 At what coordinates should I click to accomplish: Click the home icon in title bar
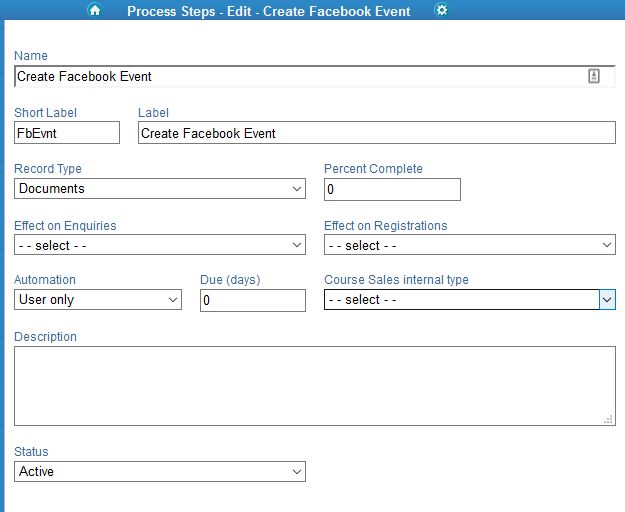[x=94, y=10]
